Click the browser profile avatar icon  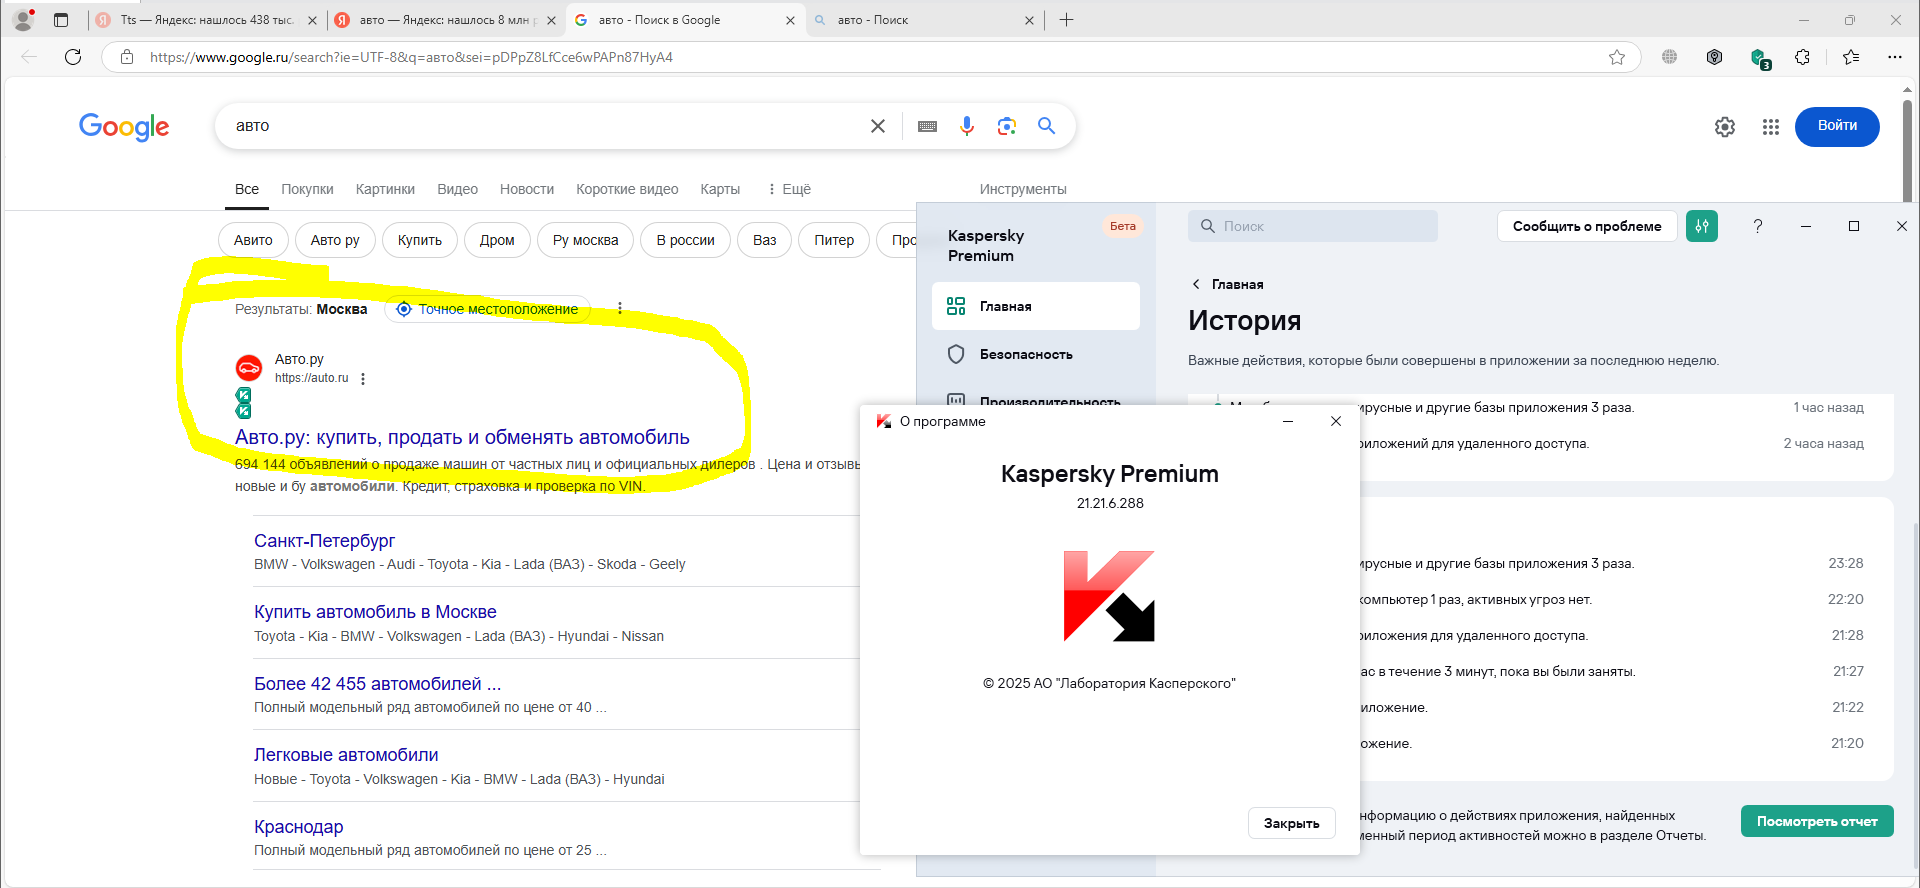coord(23,20)
